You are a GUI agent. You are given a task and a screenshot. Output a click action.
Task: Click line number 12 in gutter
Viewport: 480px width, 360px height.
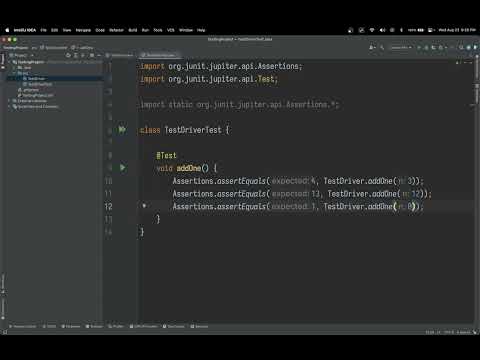(x=108, y=206)
